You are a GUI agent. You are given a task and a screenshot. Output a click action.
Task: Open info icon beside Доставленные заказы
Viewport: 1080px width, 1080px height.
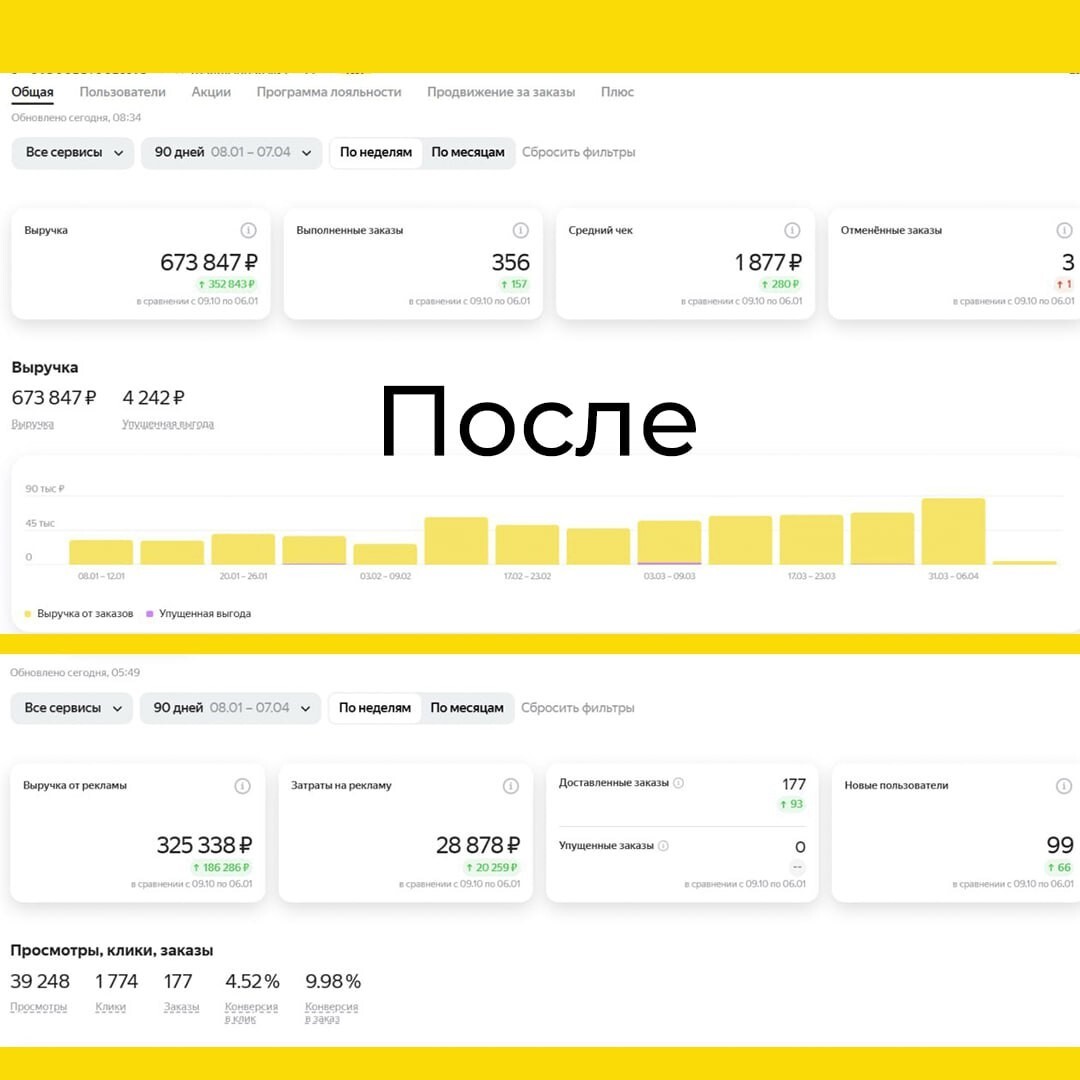(678, 783)
